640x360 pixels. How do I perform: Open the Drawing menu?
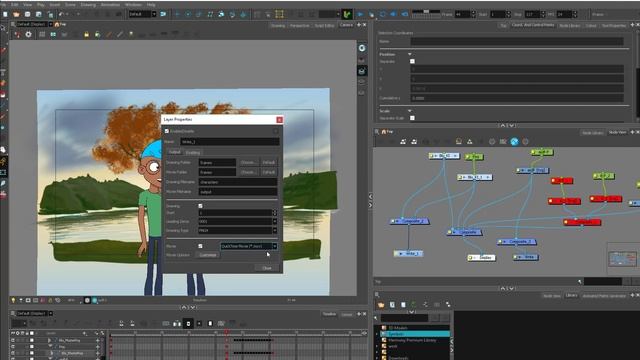click(88, 4)
